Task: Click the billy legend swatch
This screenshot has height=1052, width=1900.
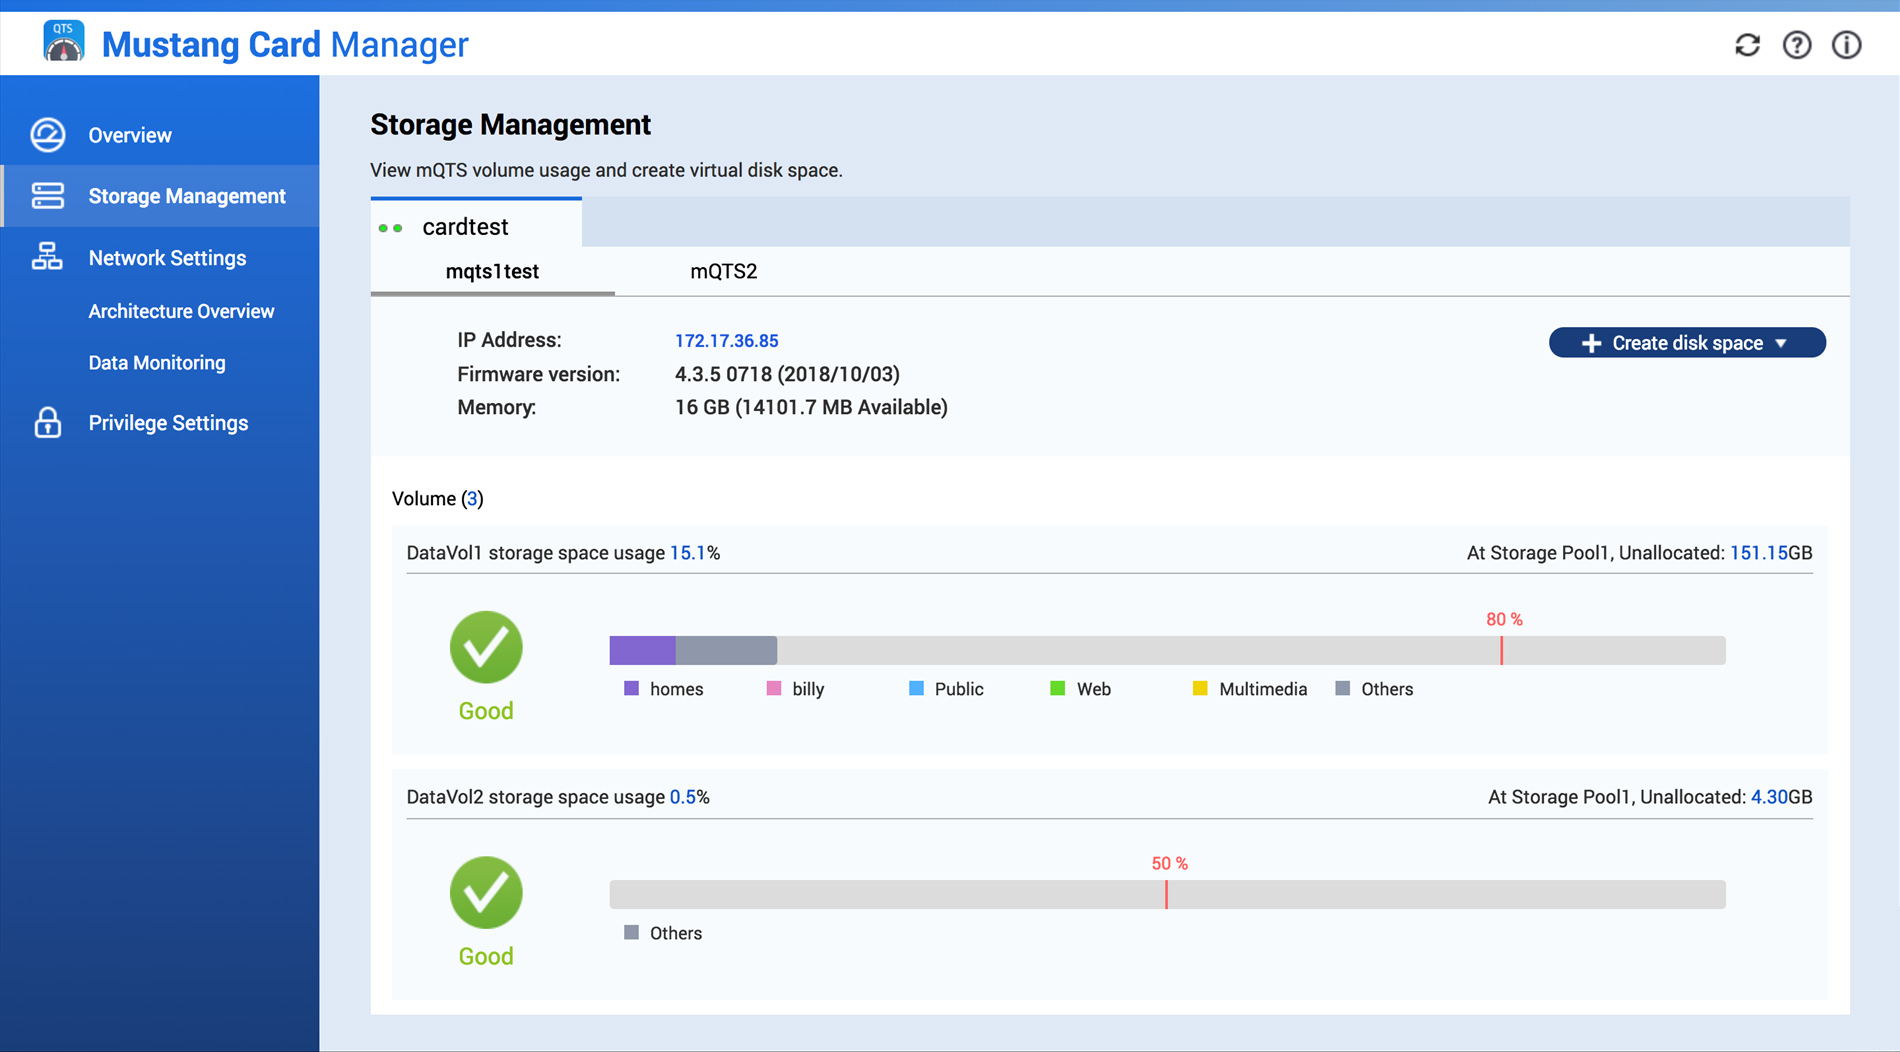Action: point(773,688)
